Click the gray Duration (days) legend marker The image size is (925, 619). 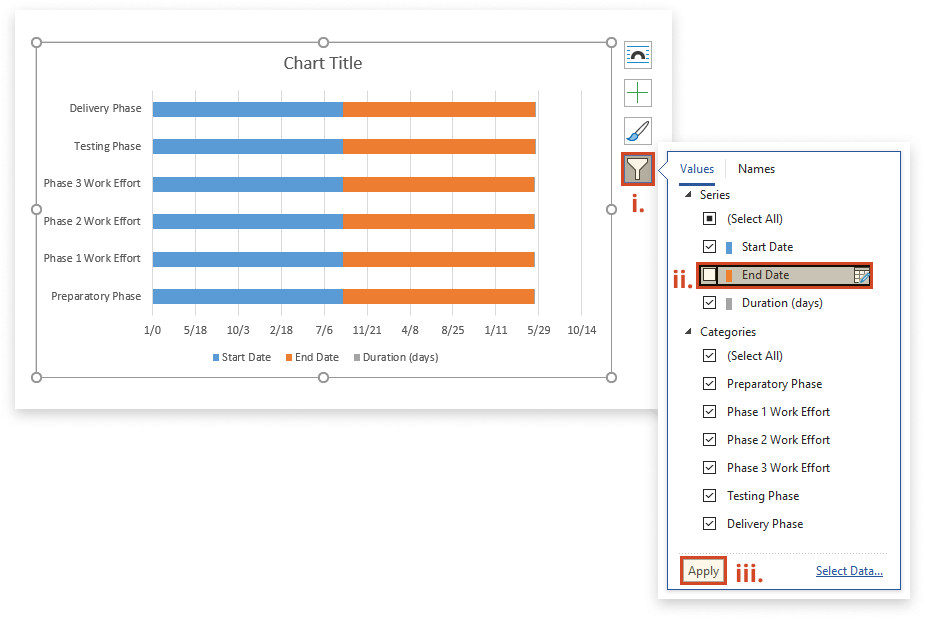(357, 357)
